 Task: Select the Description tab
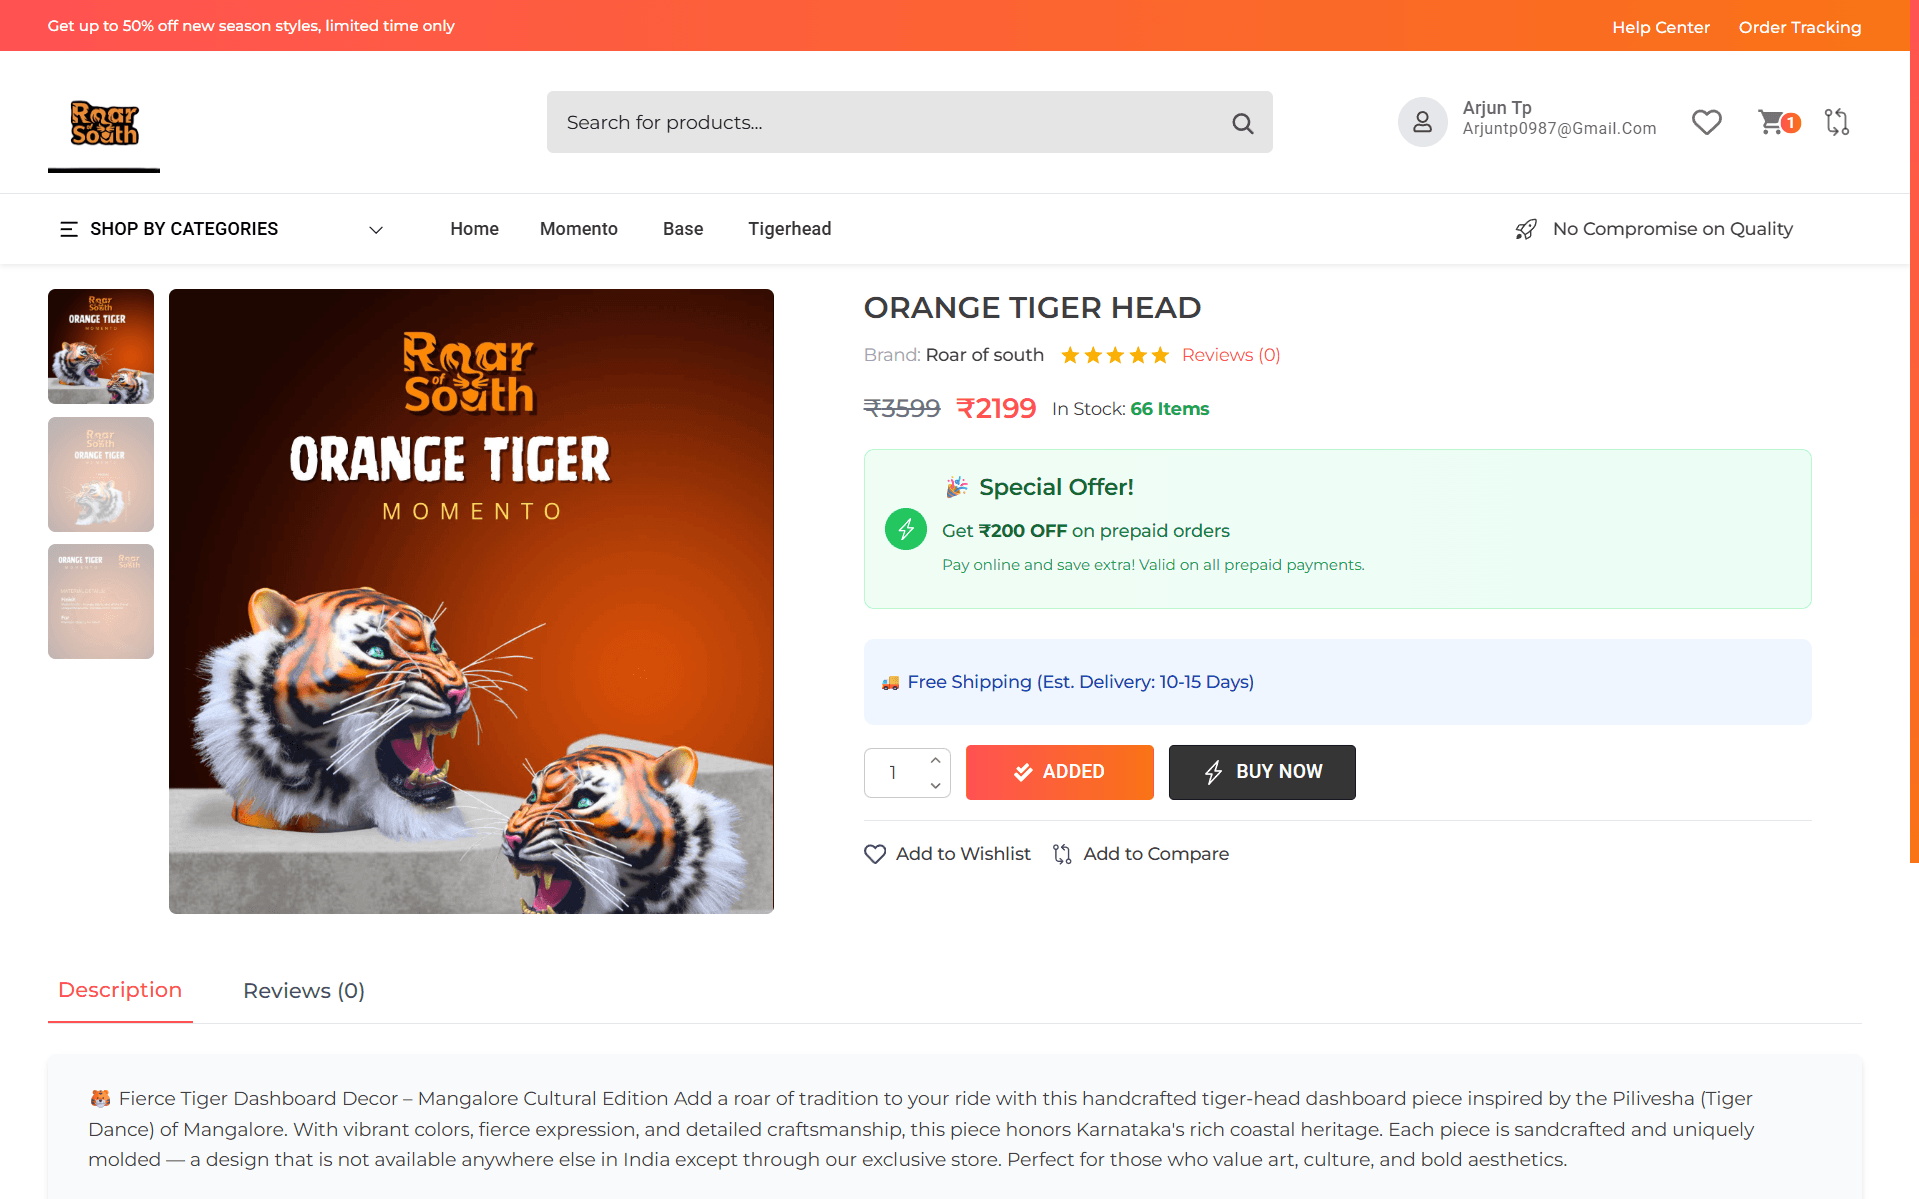pyautogui.click(x=120, y=990)
